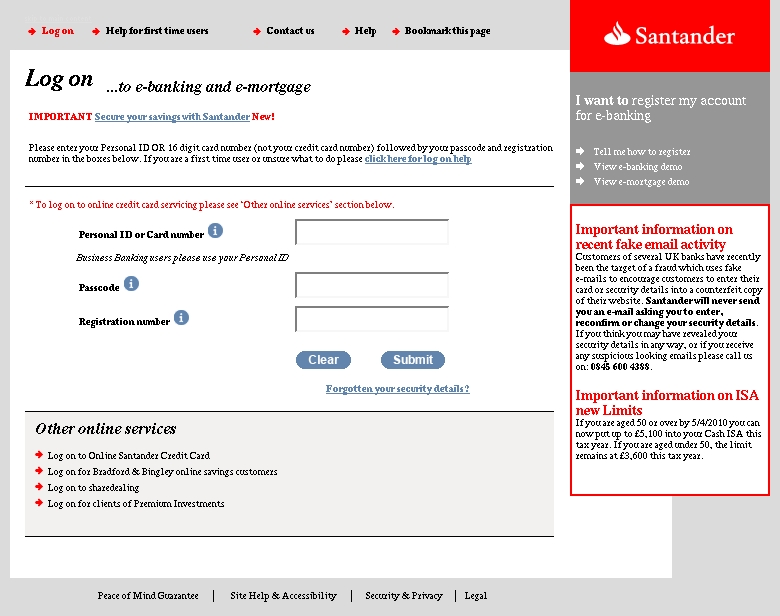The width and height of the screenshot is (780, 616).
Task: Click the red arrow beside Log on to sharedealing
Action: pyautogui.click(x=39, y=487)
